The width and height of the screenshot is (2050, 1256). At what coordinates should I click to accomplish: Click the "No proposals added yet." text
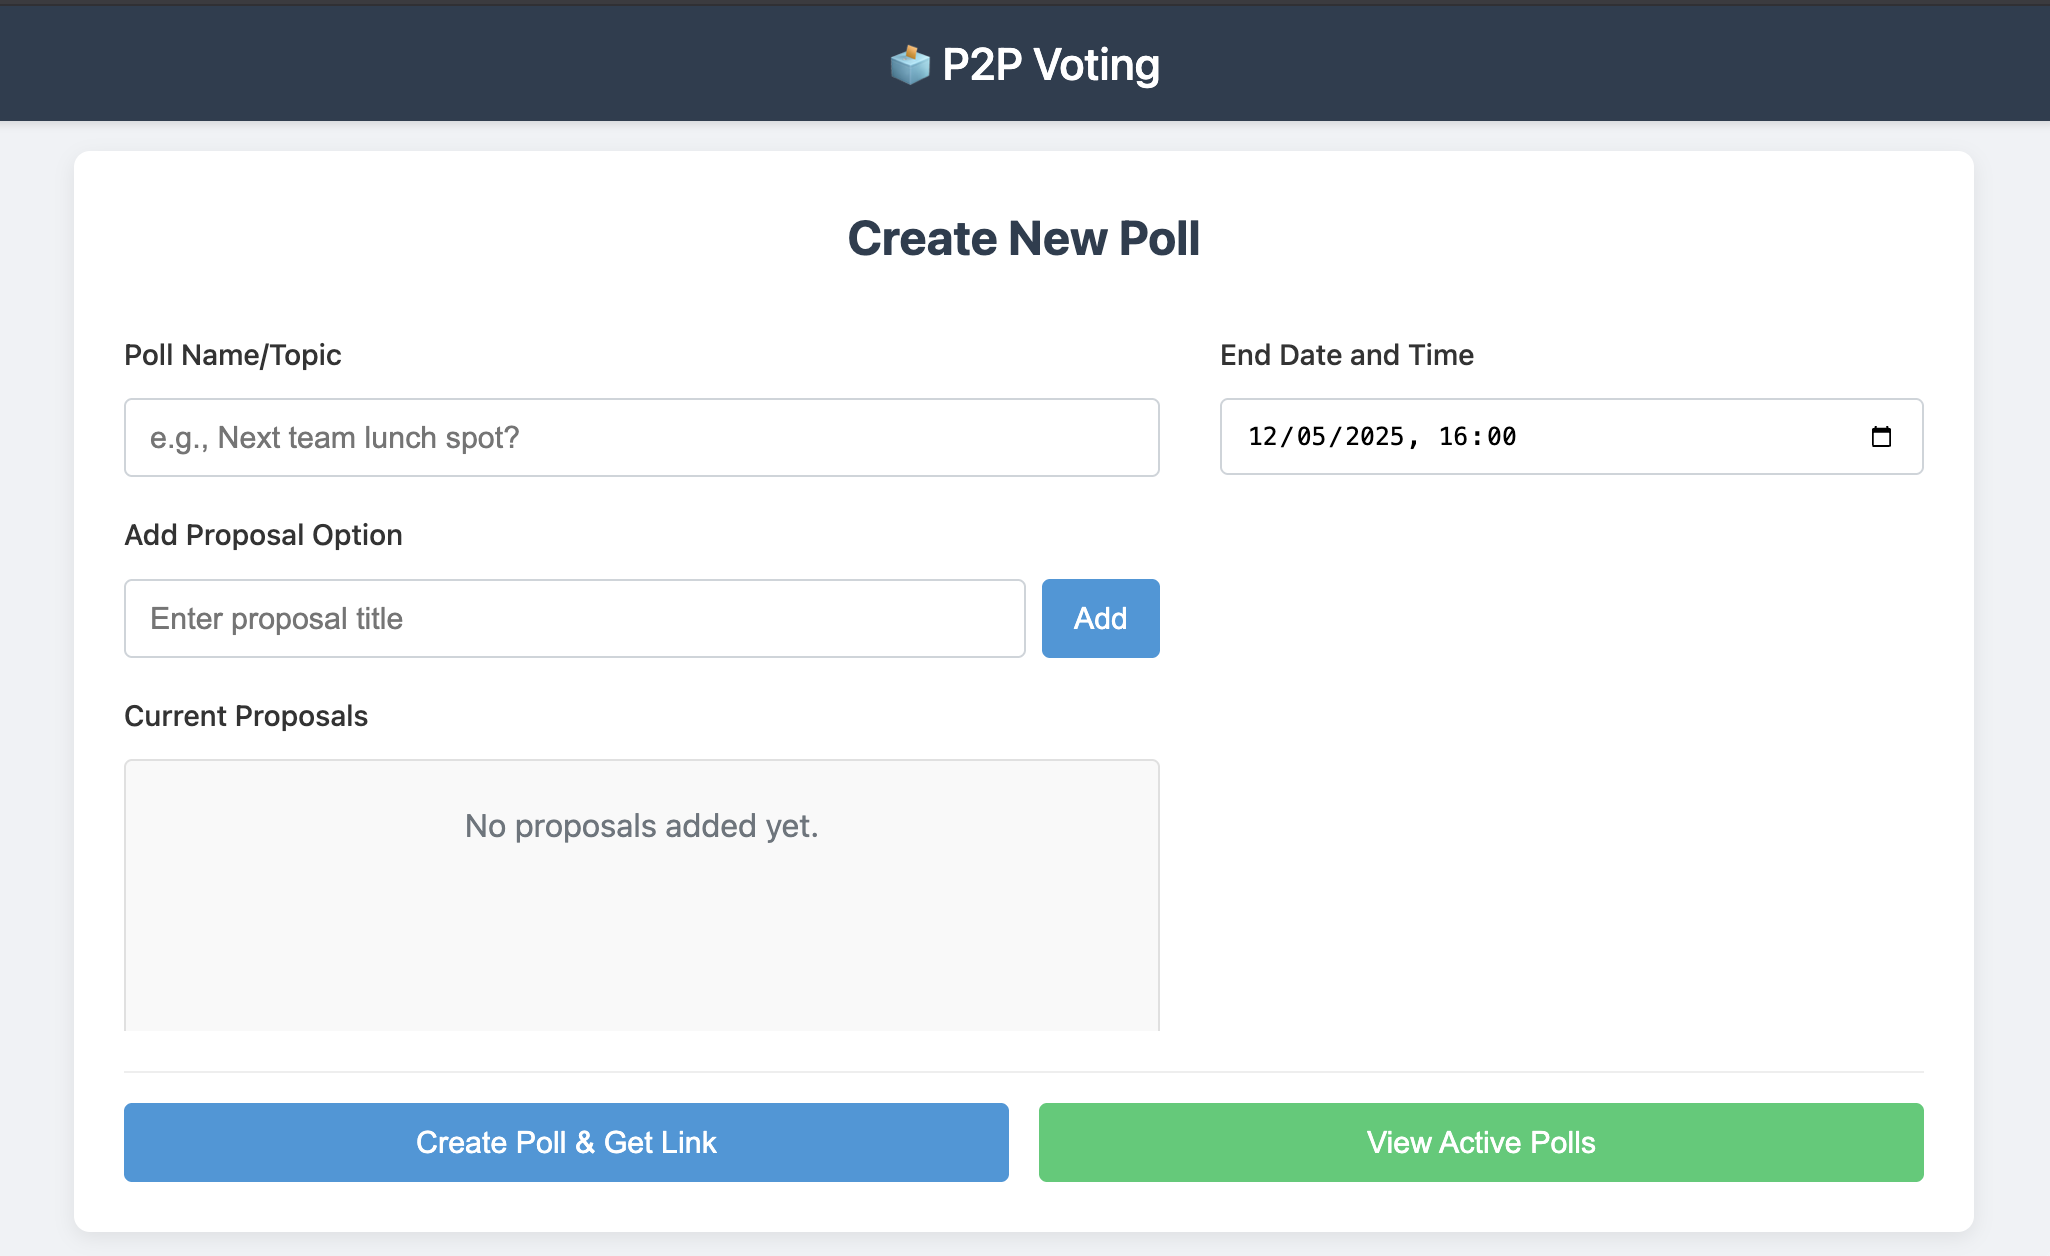click(x=641, y=826)
